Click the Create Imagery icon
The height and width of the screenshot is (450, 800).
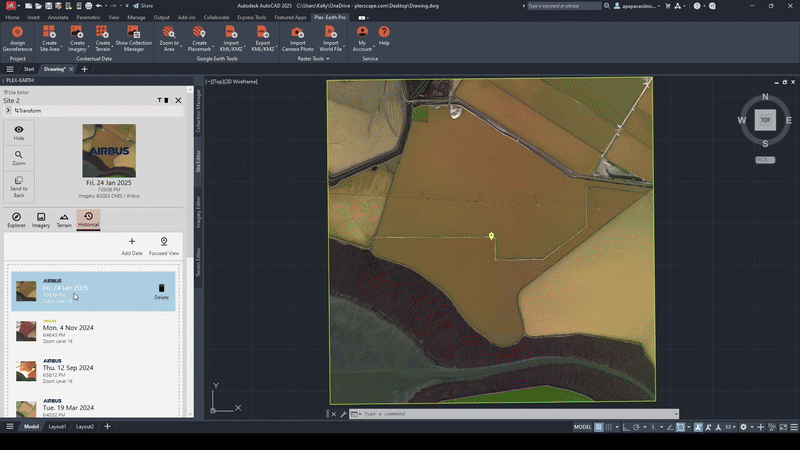tap(77, 32)
